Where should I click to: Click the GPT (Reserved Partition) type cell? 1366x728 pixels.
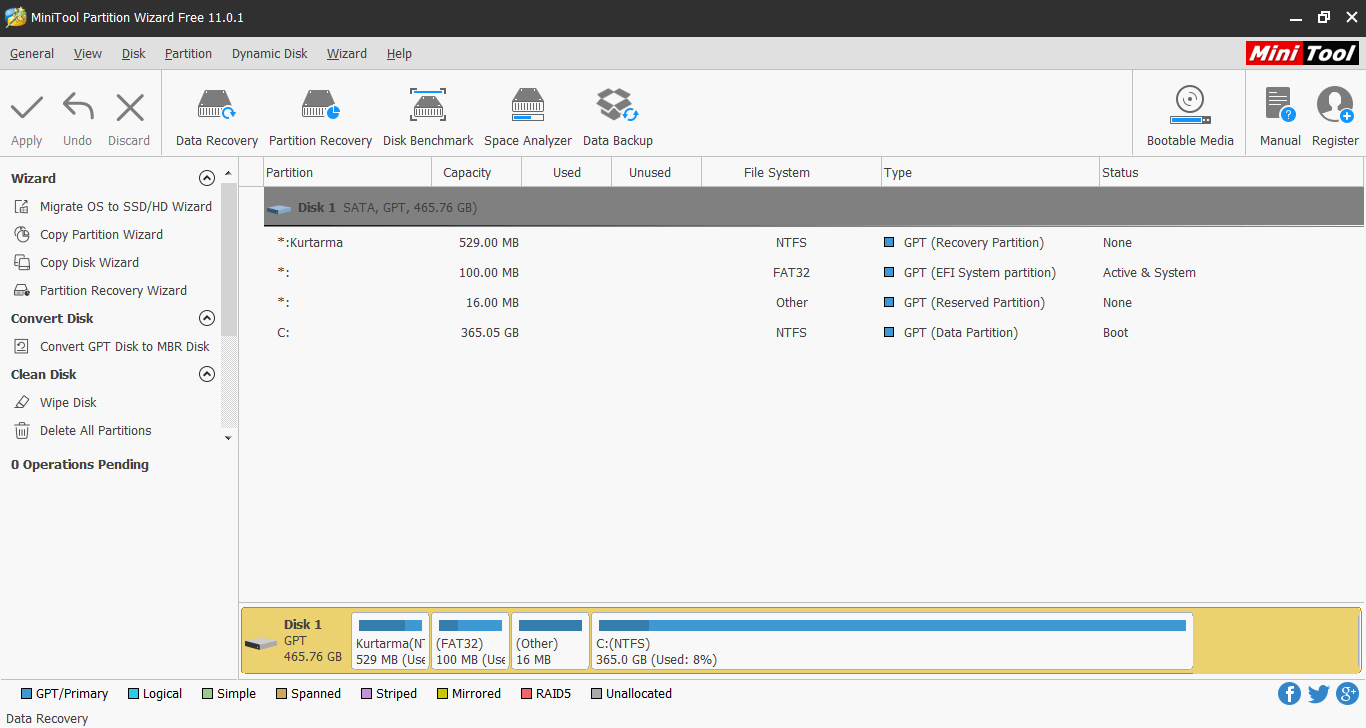pyautogui.click(x=974, y=303)
